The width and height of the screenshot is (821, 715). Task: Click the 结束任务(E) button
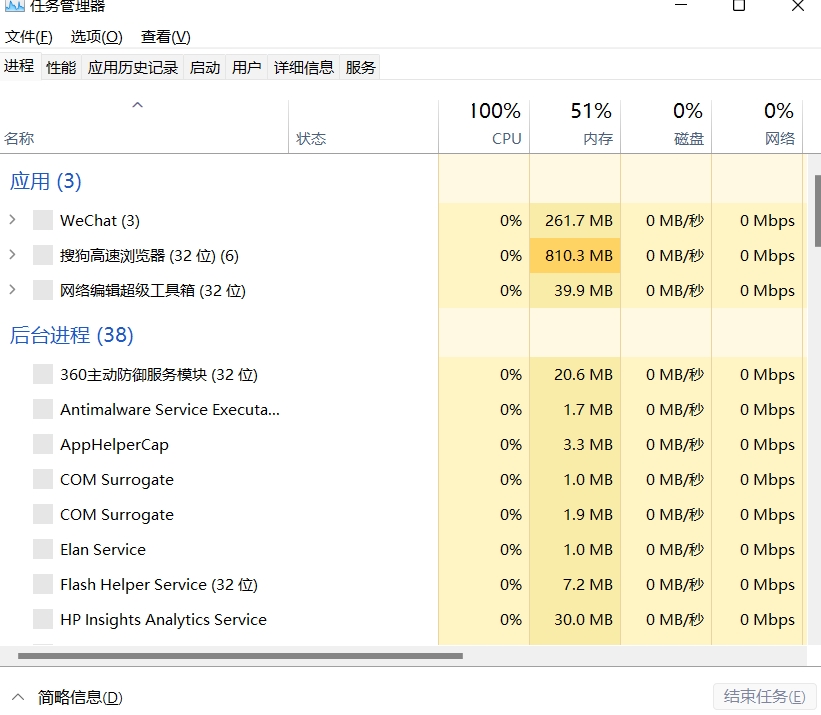pos(764,697)
